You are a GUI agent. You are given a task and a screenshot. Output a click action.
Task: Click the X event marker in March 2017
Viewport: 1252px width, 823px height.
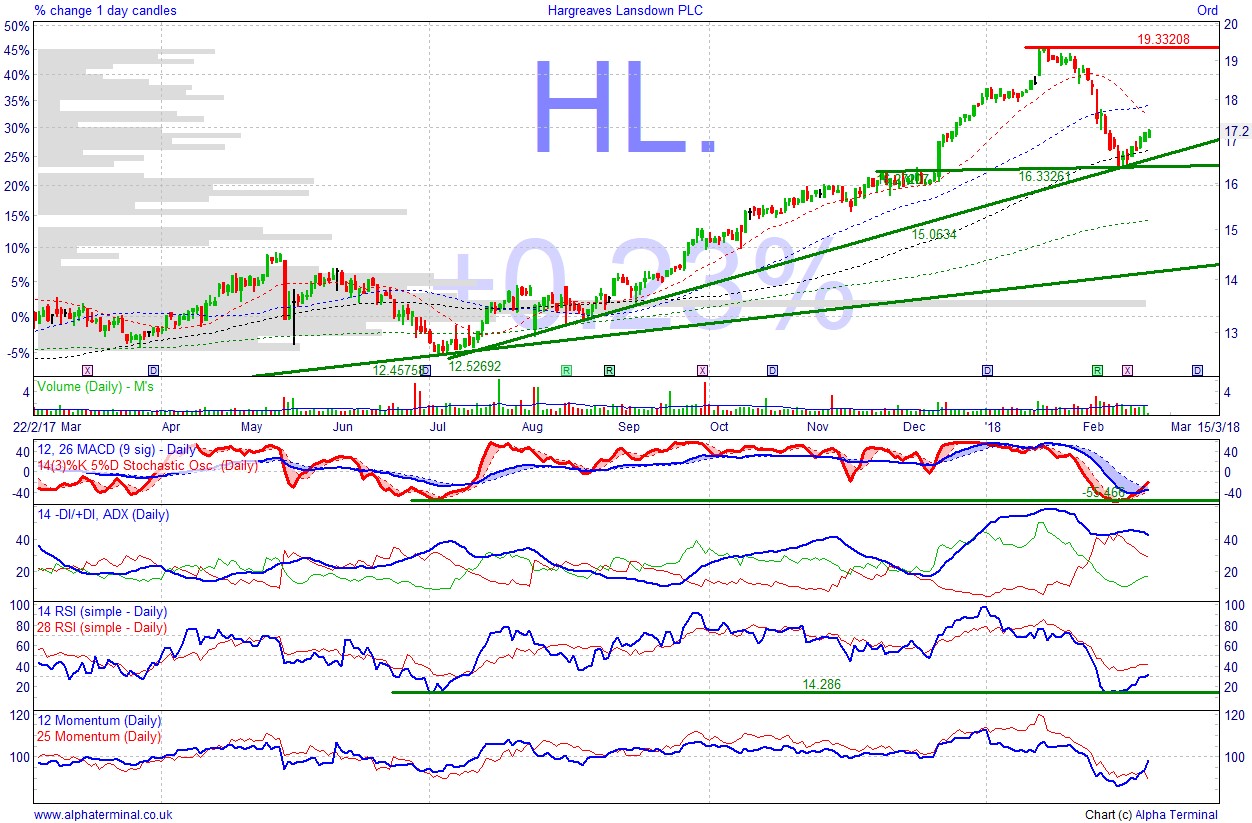point(88,370)
